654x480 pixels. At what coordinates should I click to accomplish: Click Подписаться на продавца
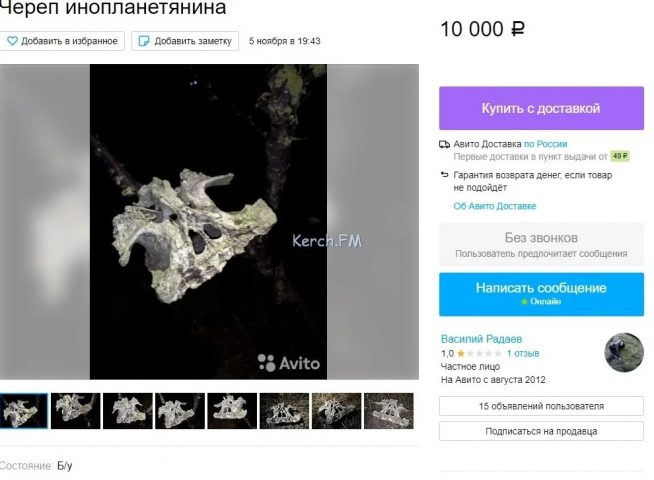pos(541,431)
